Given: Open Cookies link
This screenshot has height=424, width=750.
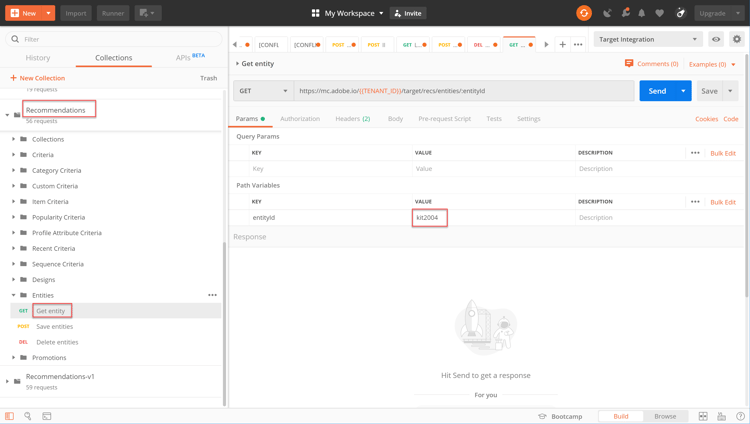Looking at the screenshot, I should [706, 119].
